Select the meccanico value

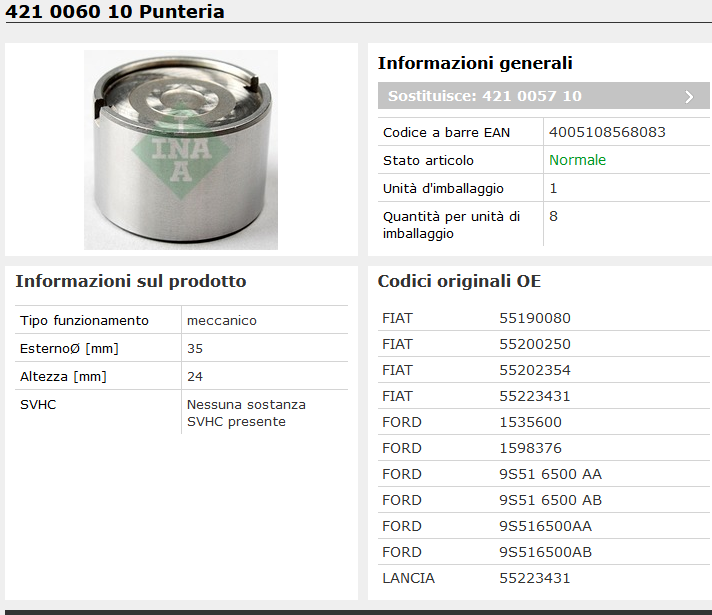[x=222, y=321]
